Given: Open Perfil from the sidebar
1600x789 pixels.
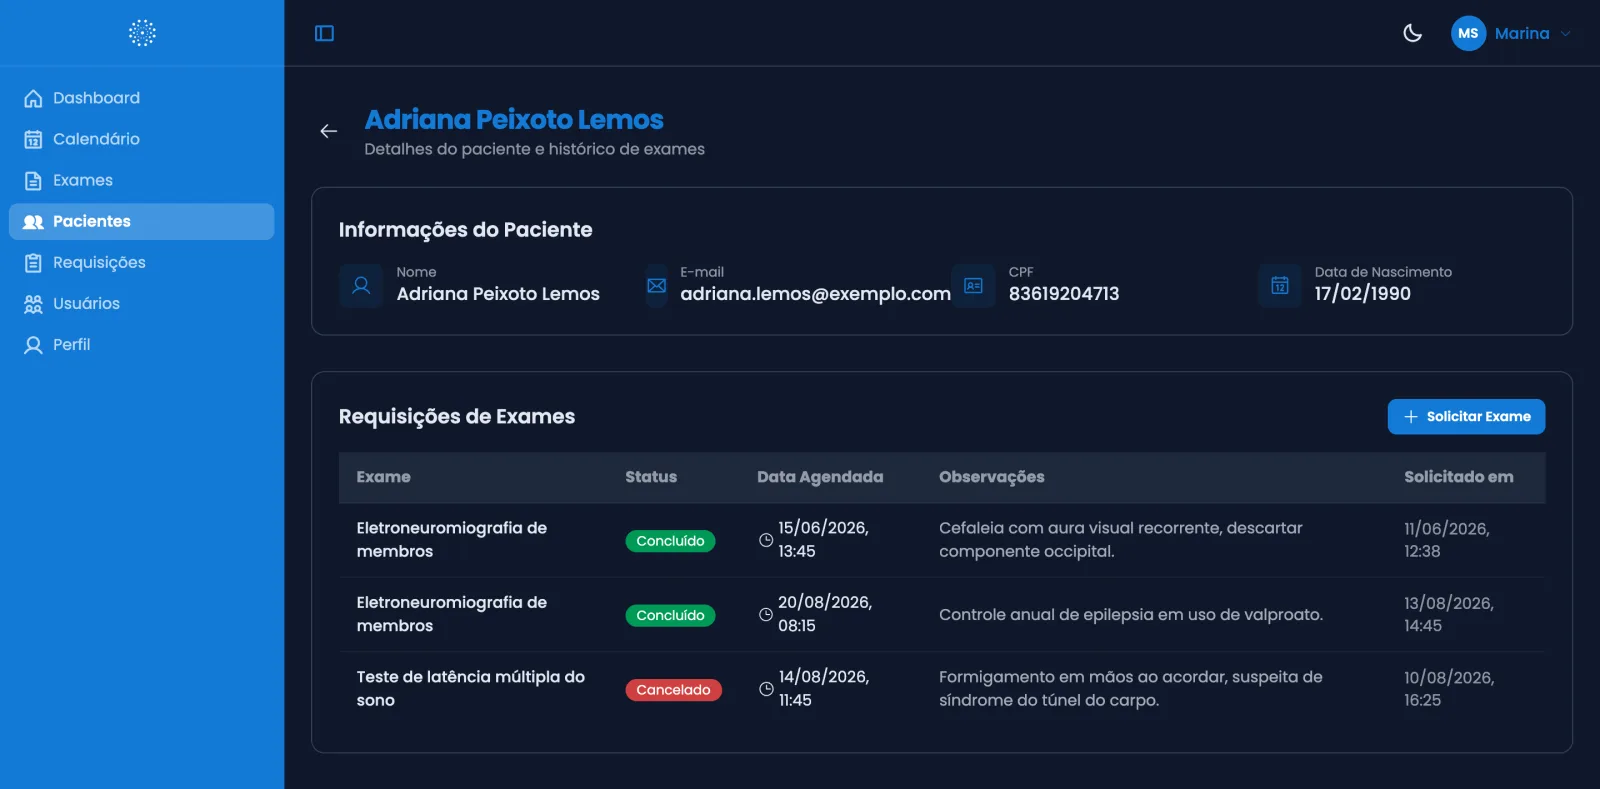Looking at the screenshot, I should 142,344.
